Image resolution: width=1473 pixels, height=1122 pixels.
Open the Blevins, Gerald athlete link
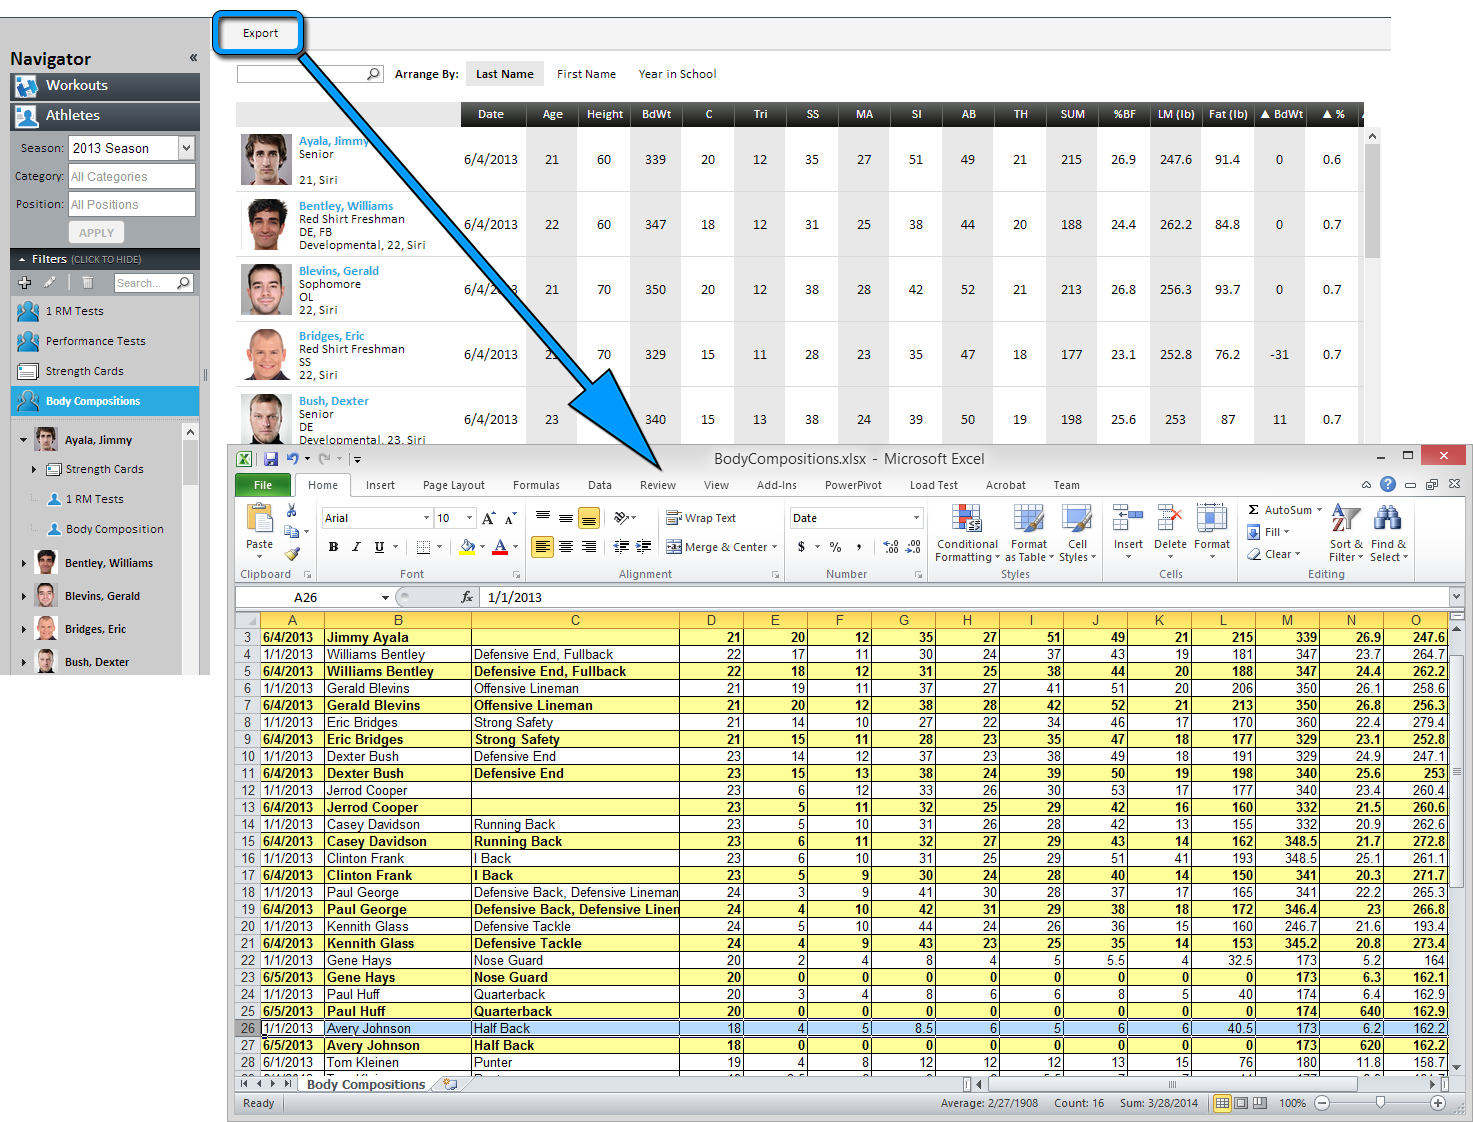tap(339, 271)
